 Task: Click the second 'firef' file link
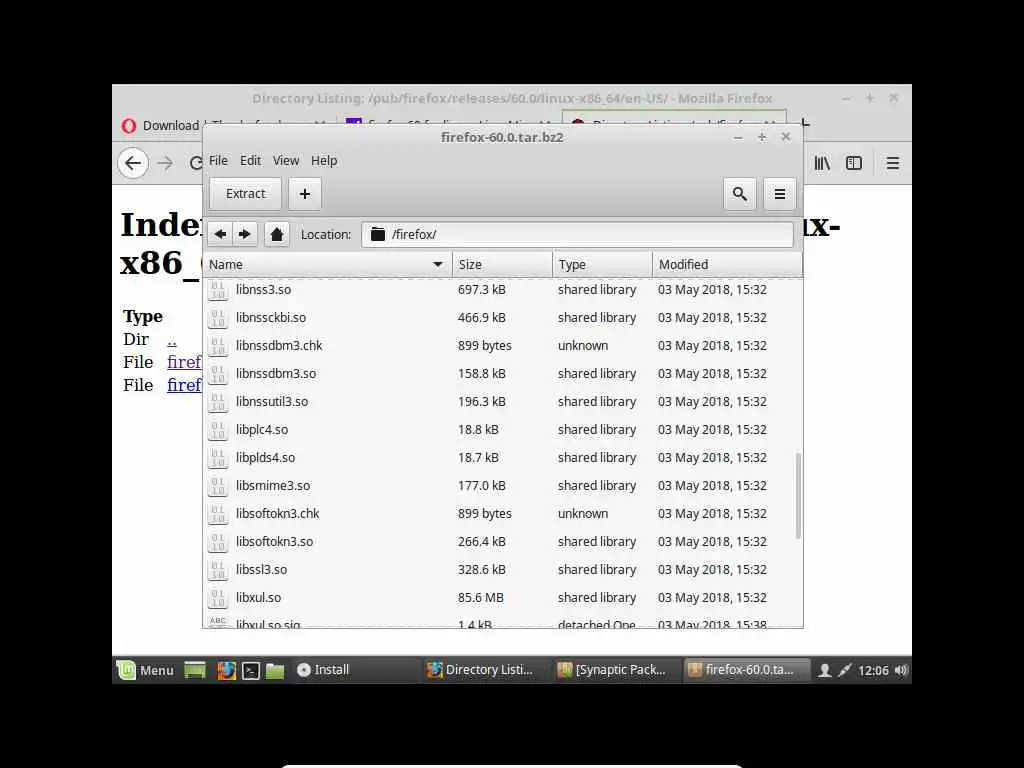click(x=184, y=385)
